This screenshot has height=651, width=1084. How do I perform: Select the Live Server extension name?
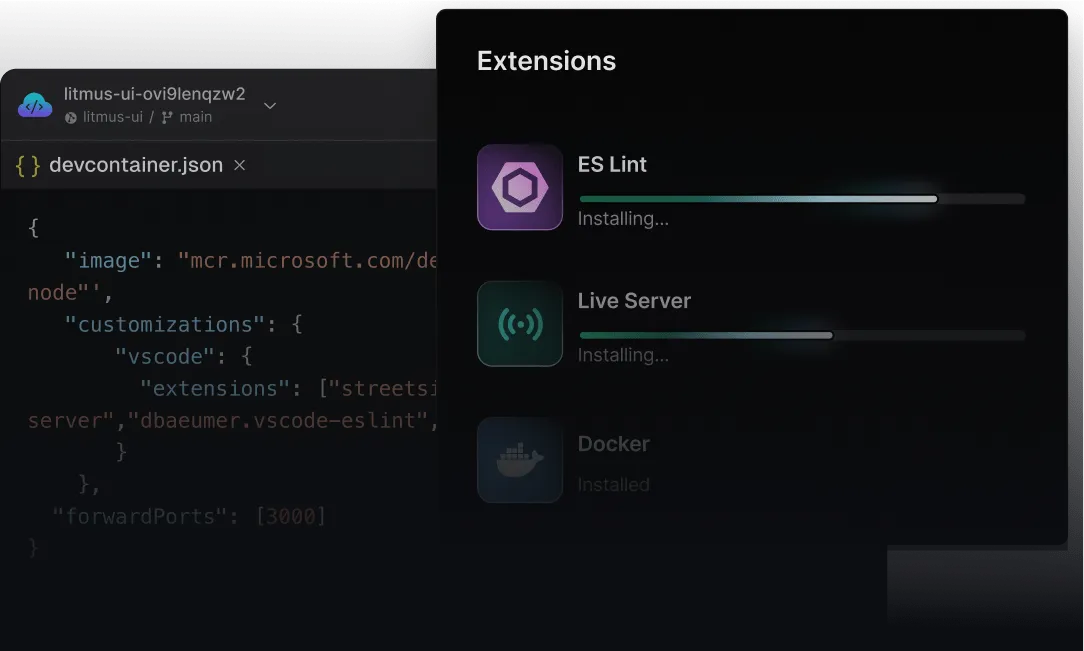point(634,301)
